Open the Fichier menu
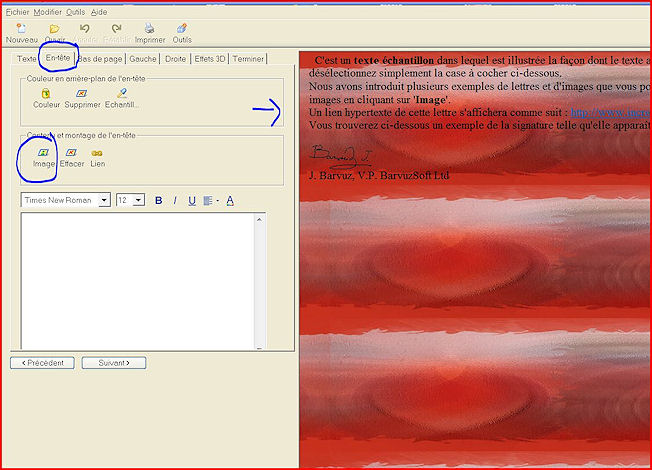This screenshot has height=470, width=652. (17, 12)
